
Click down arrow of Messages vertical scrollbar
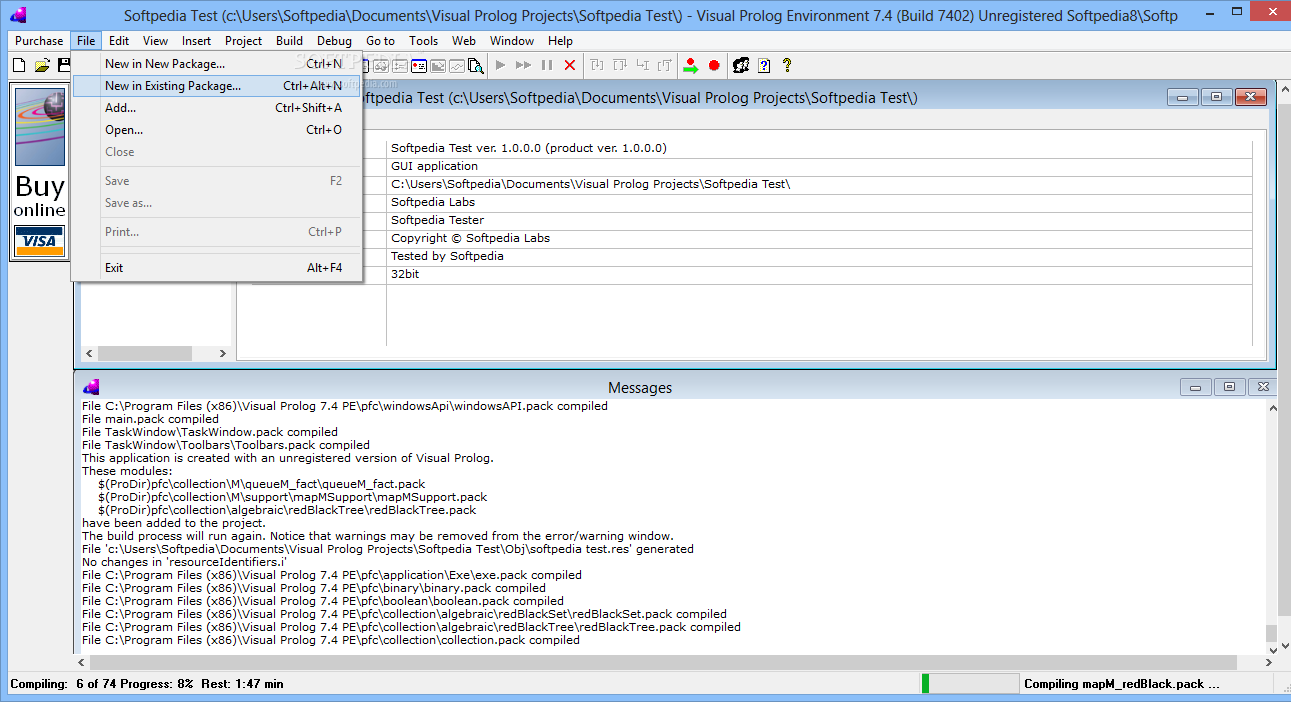click(x=1272, y=650)
